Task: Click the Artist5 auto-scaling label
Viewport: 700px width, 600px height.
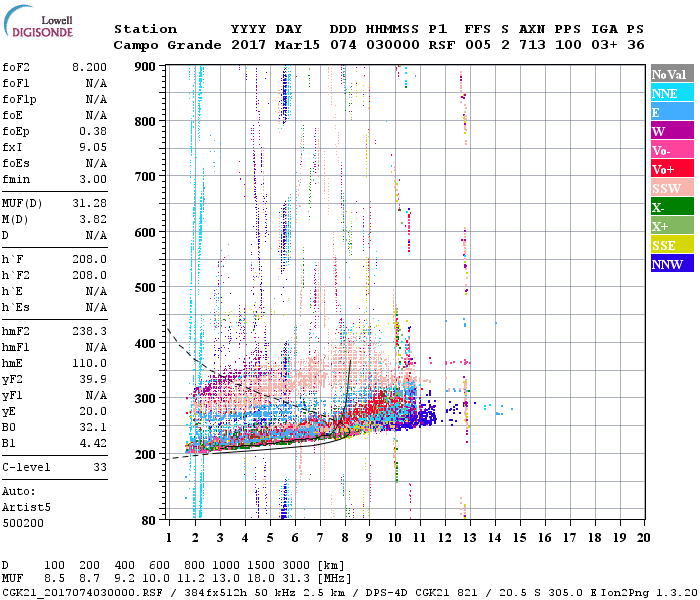Action: pyautogui.click(x=26, y=507)
